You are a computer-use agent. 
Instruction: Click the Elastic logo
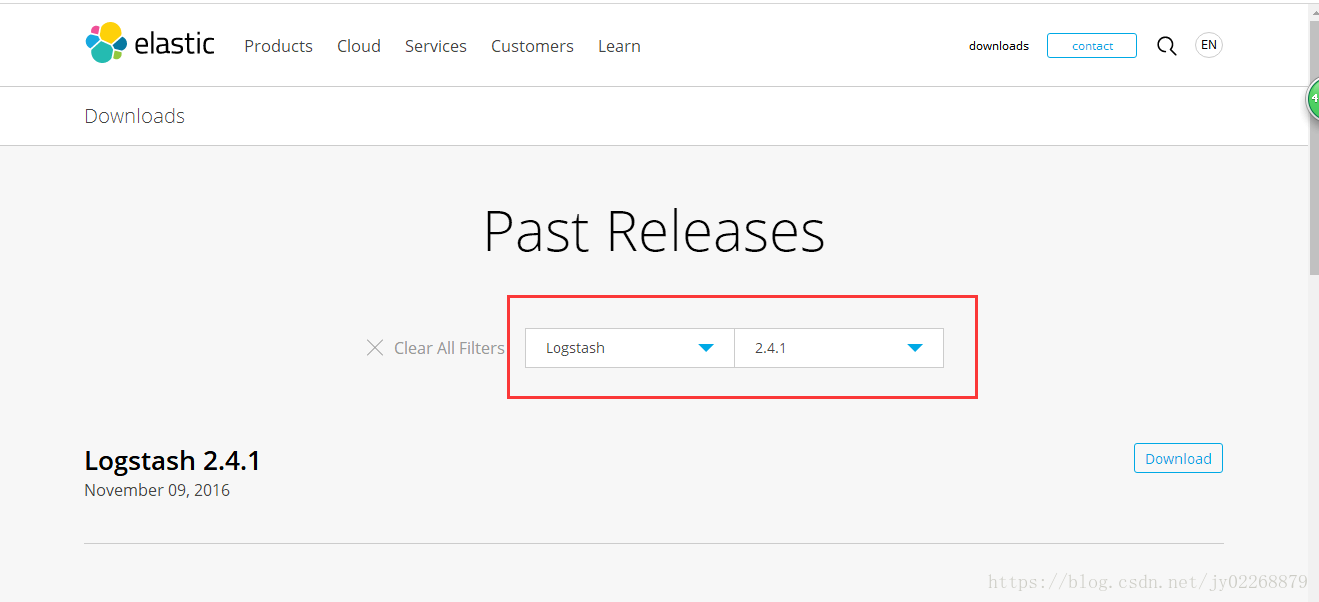click(150, 43)
